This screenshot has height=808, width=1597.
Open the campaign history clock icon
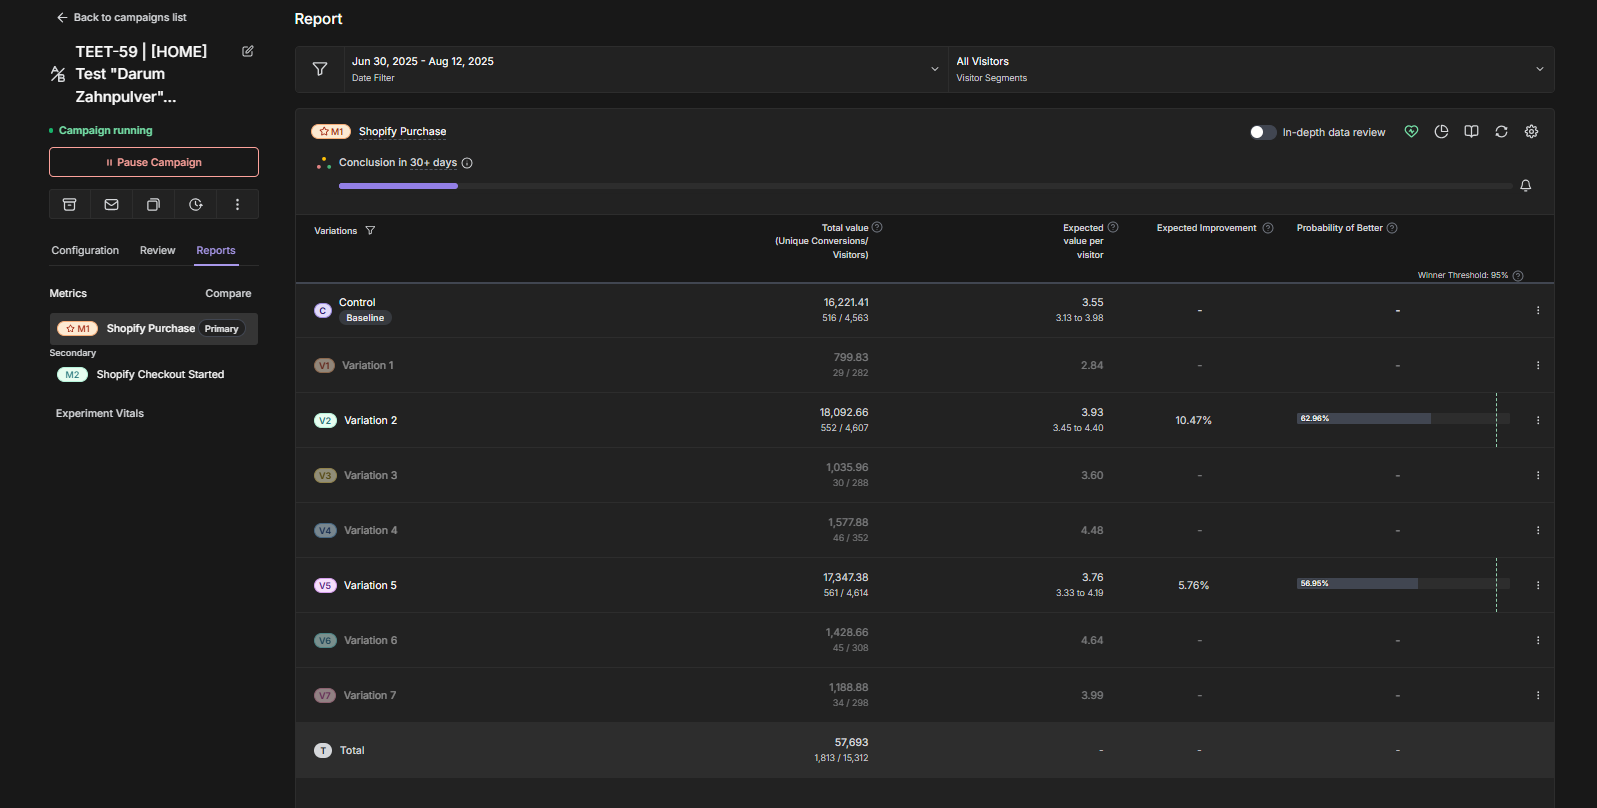196,204
